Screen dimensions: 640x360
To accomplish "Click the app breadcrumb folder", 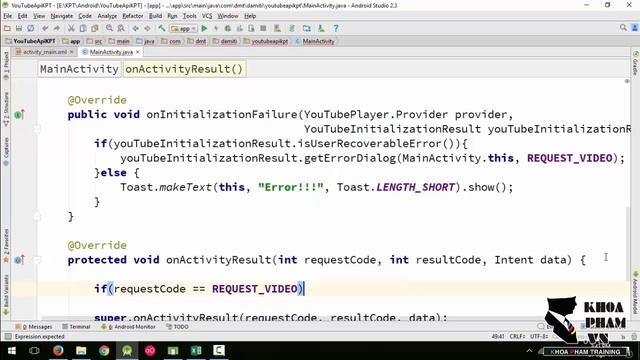I will [x=71, y=41].
